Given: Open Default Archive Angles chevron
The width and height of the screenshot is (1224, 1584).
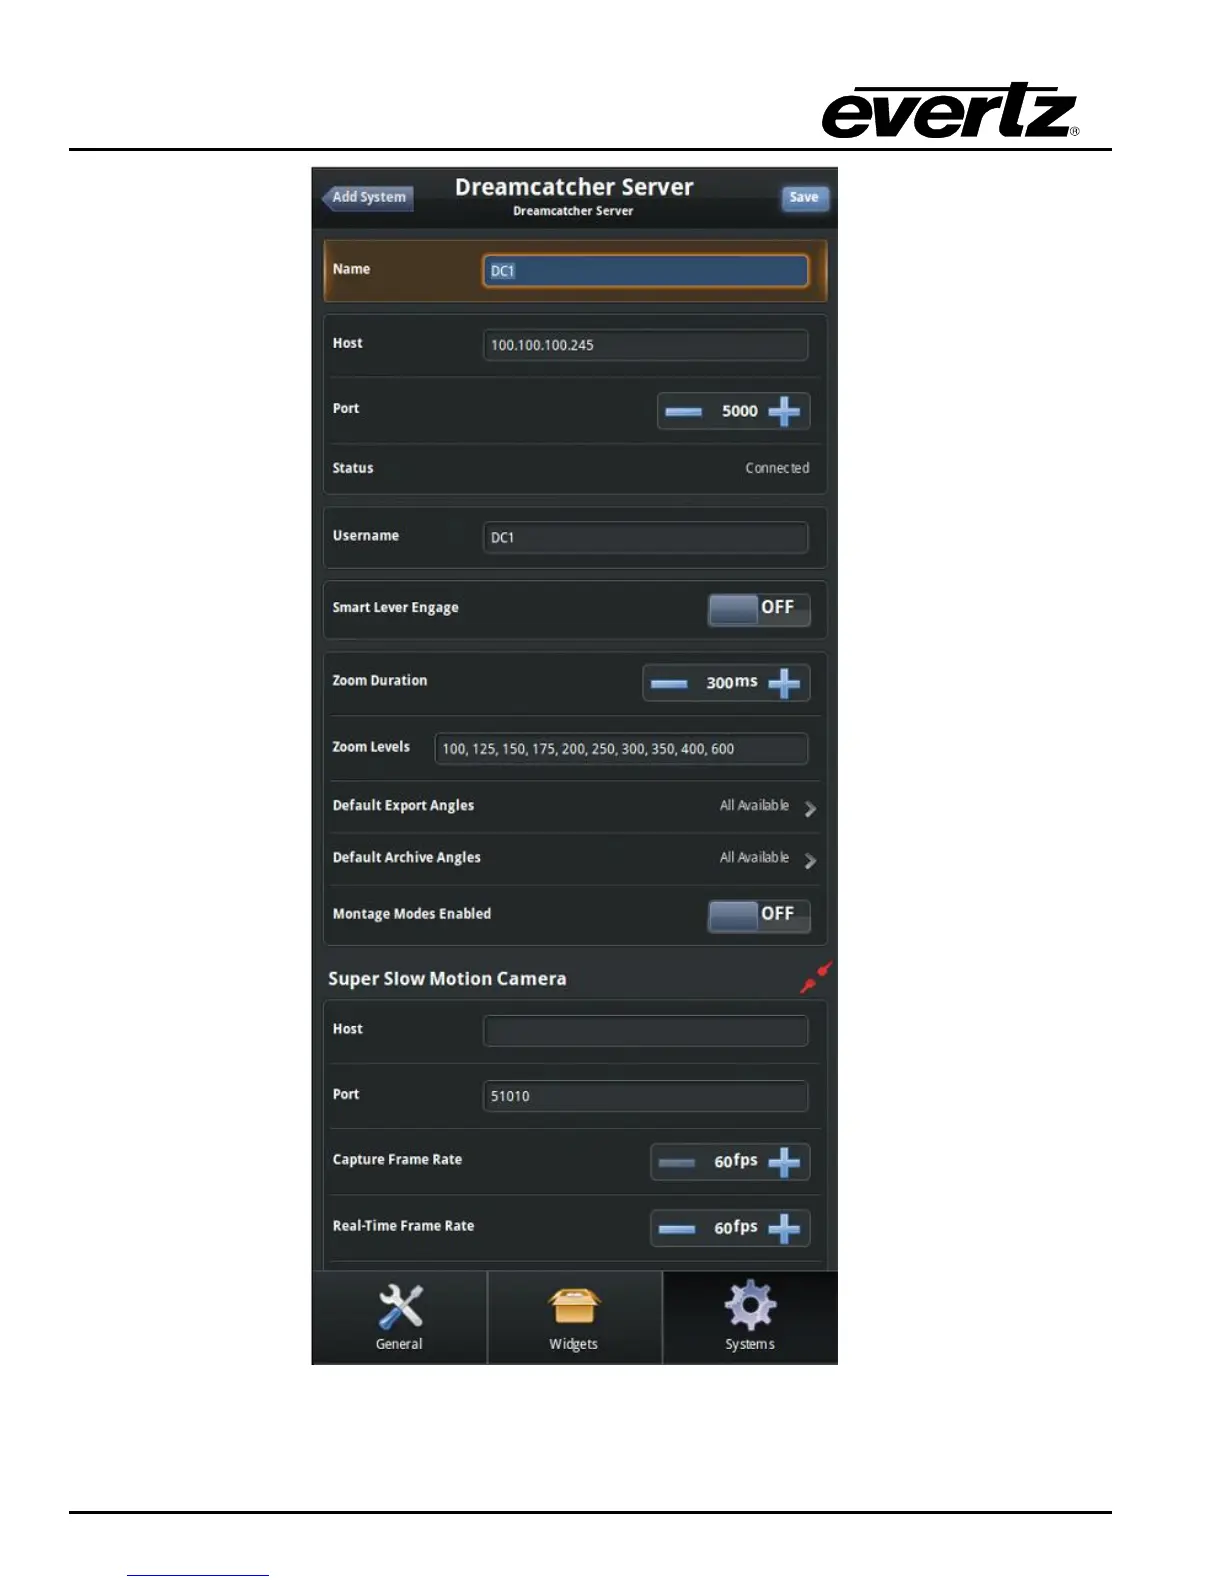Looking at the screenshot, I should coord(810,860).
